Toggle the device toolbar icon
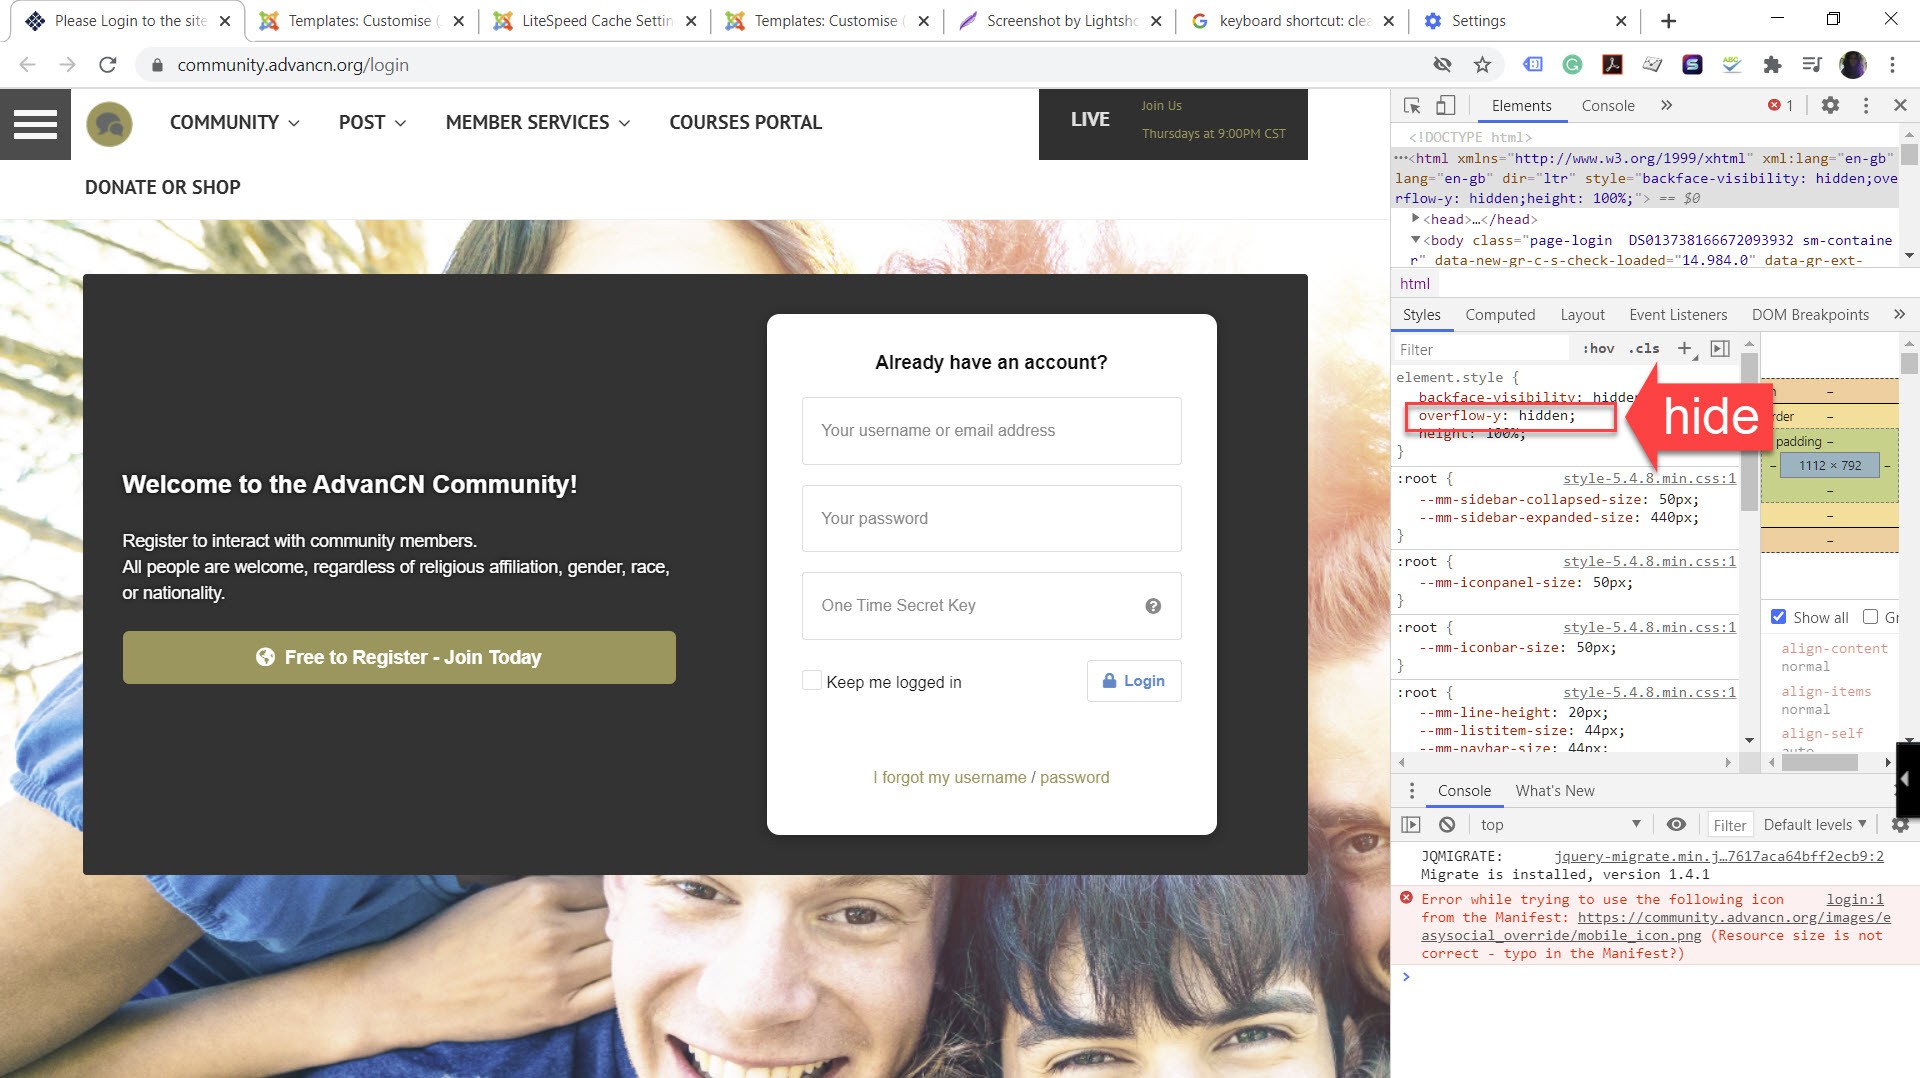1920x1078 pixels. pos(1446,105)
